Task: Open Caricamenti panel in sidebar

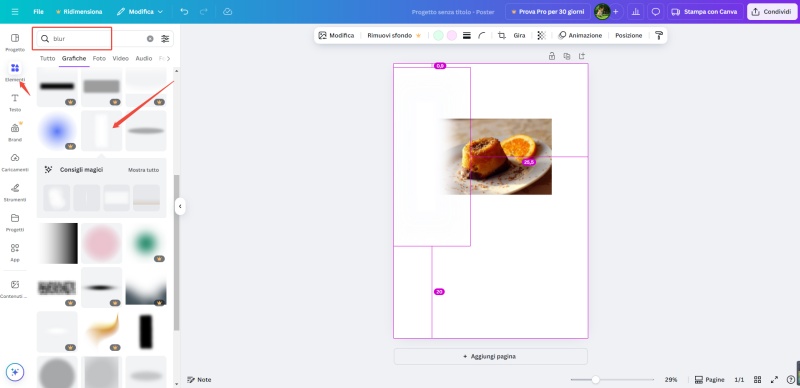Action: point(15,162)
